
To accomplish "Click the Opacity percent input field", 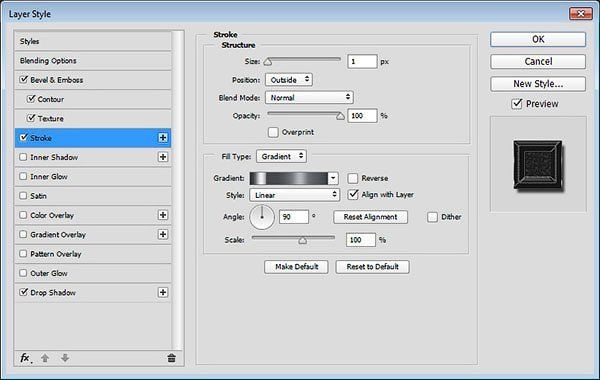I will click(x=362, y=116).
